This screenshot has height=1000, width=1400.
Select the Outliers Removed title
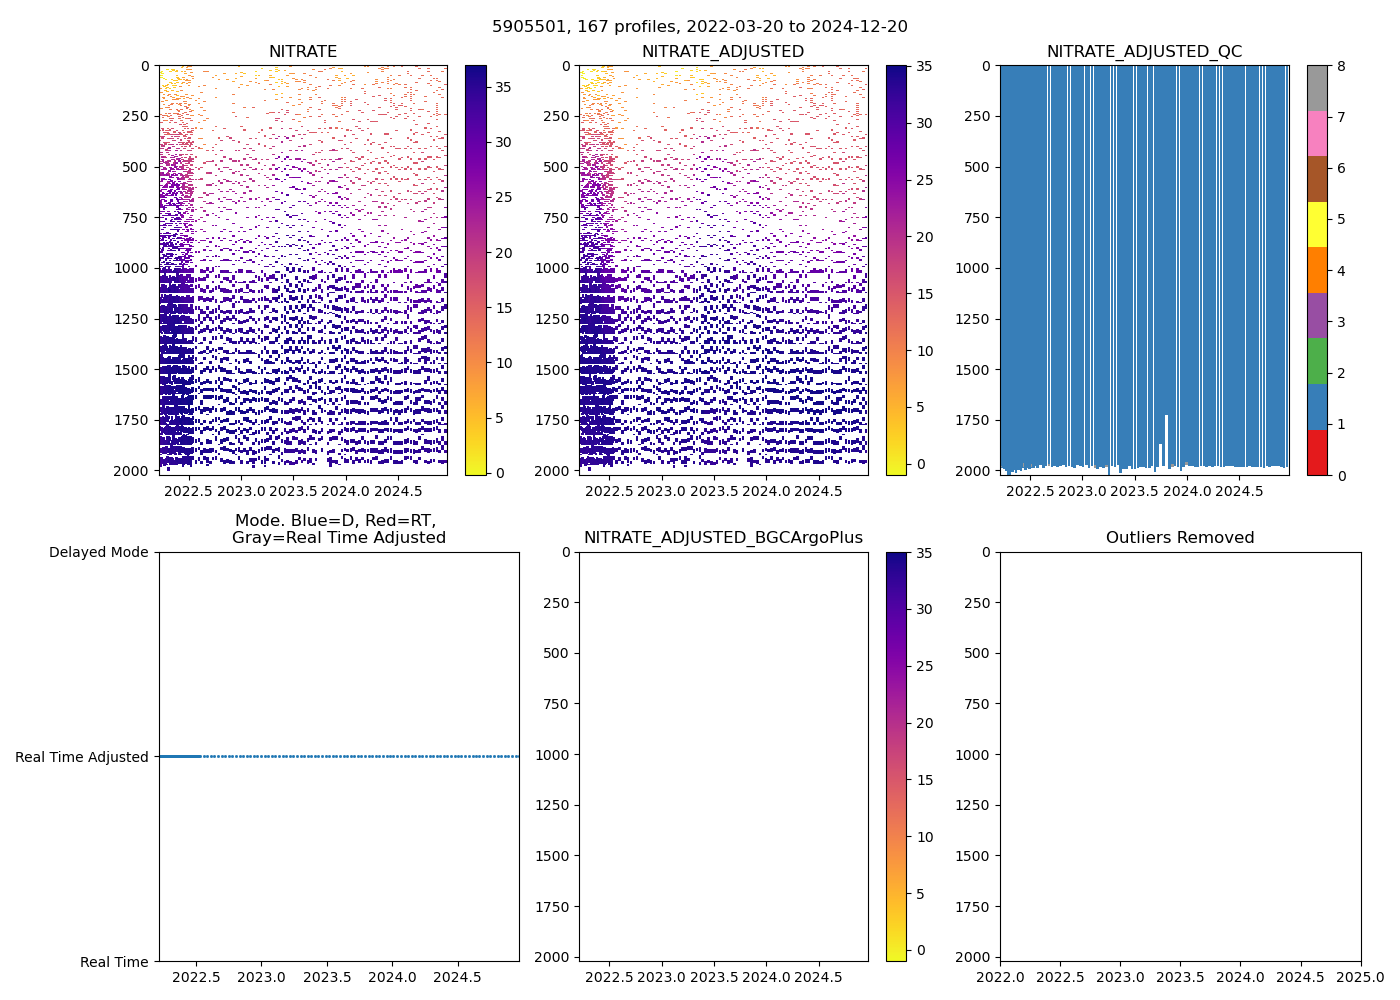point(1180,538)
